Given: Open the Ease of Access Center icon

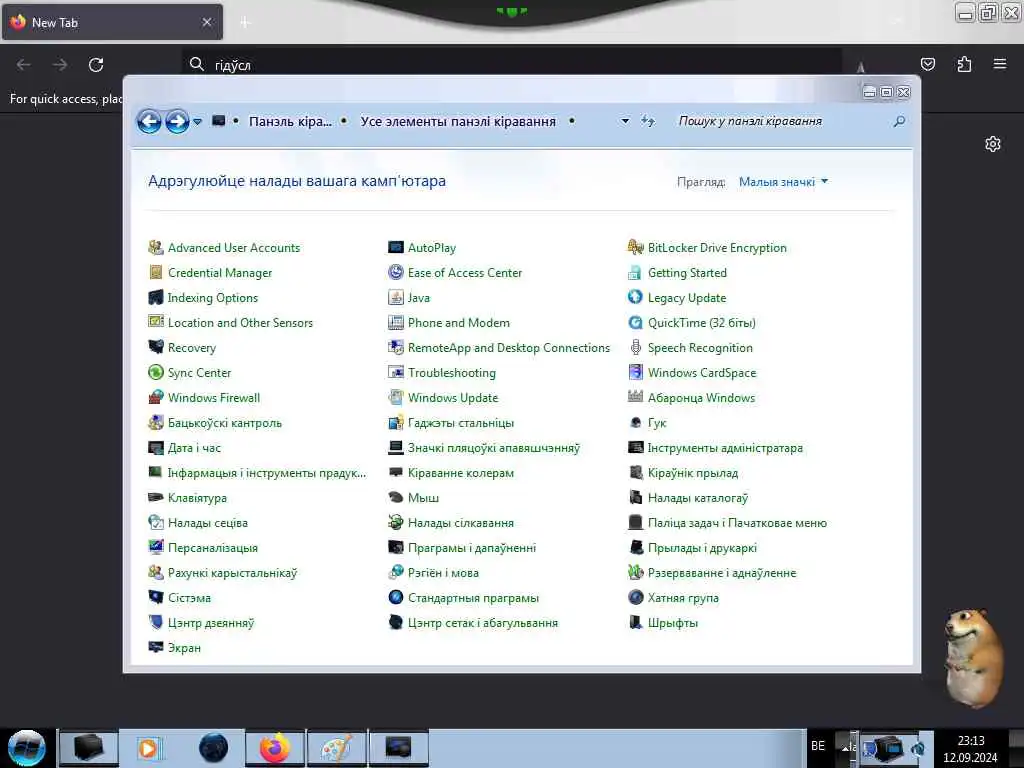Looking at the screenshot, I should coord(396,272).
